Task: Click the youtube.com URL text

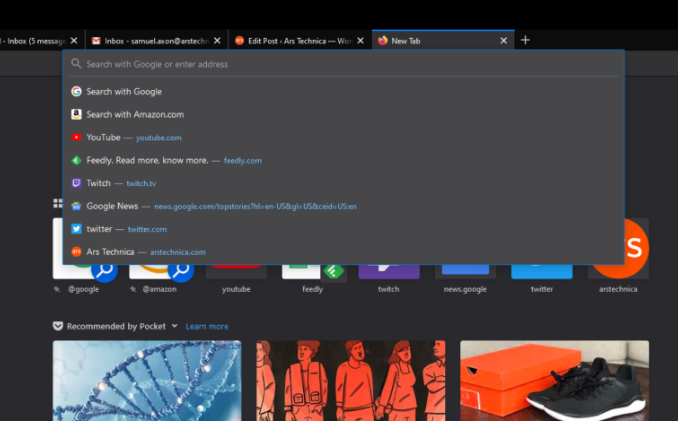Action: pyautogui.click(x=159, y=138)
